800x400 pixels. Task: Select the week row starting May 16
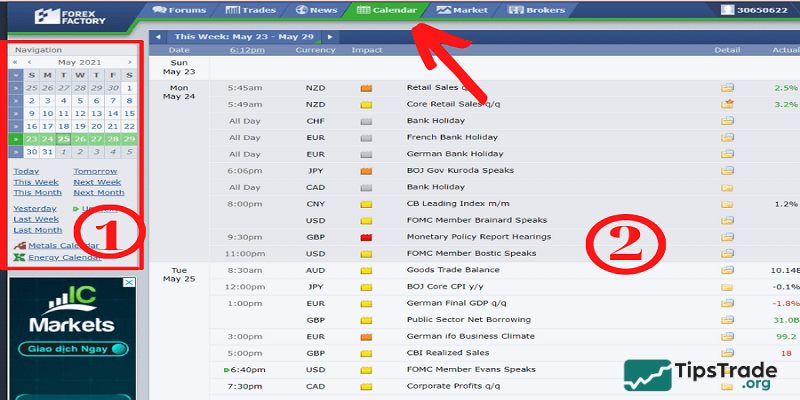[x=16, y=126]
